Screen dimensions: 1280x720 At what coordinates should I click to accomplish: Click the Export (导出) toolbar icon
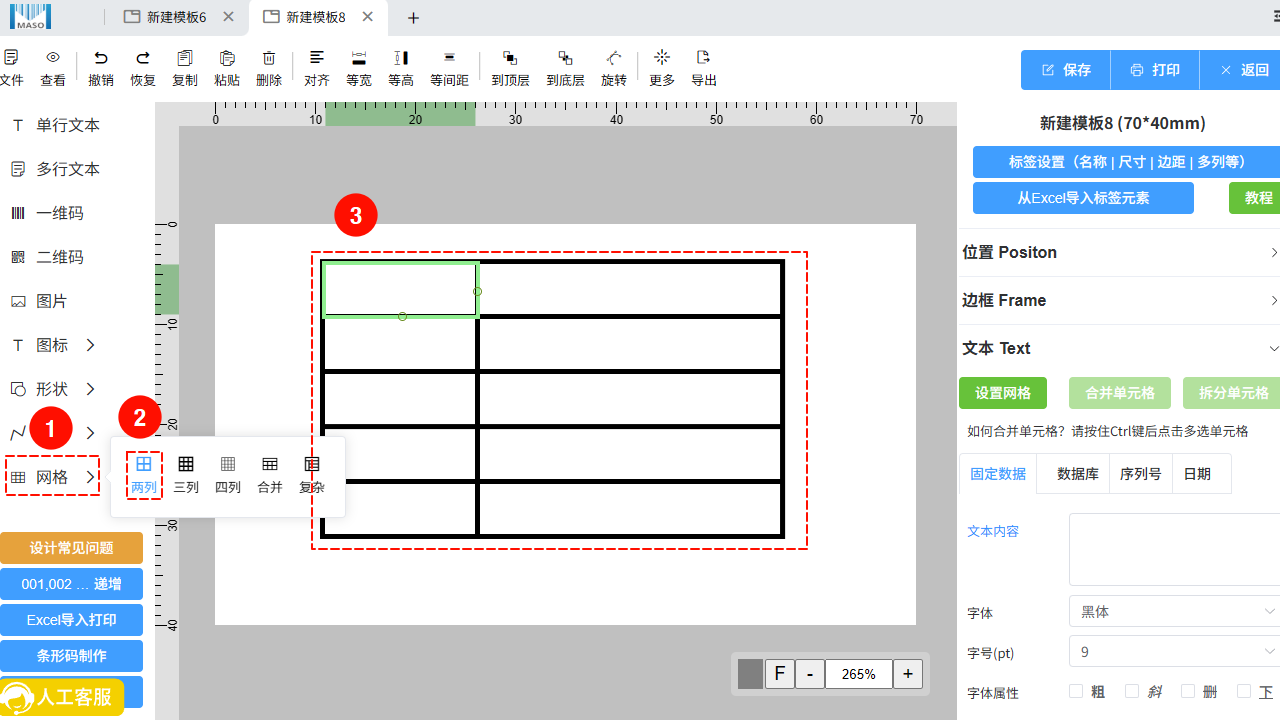[x=704, y=58]
